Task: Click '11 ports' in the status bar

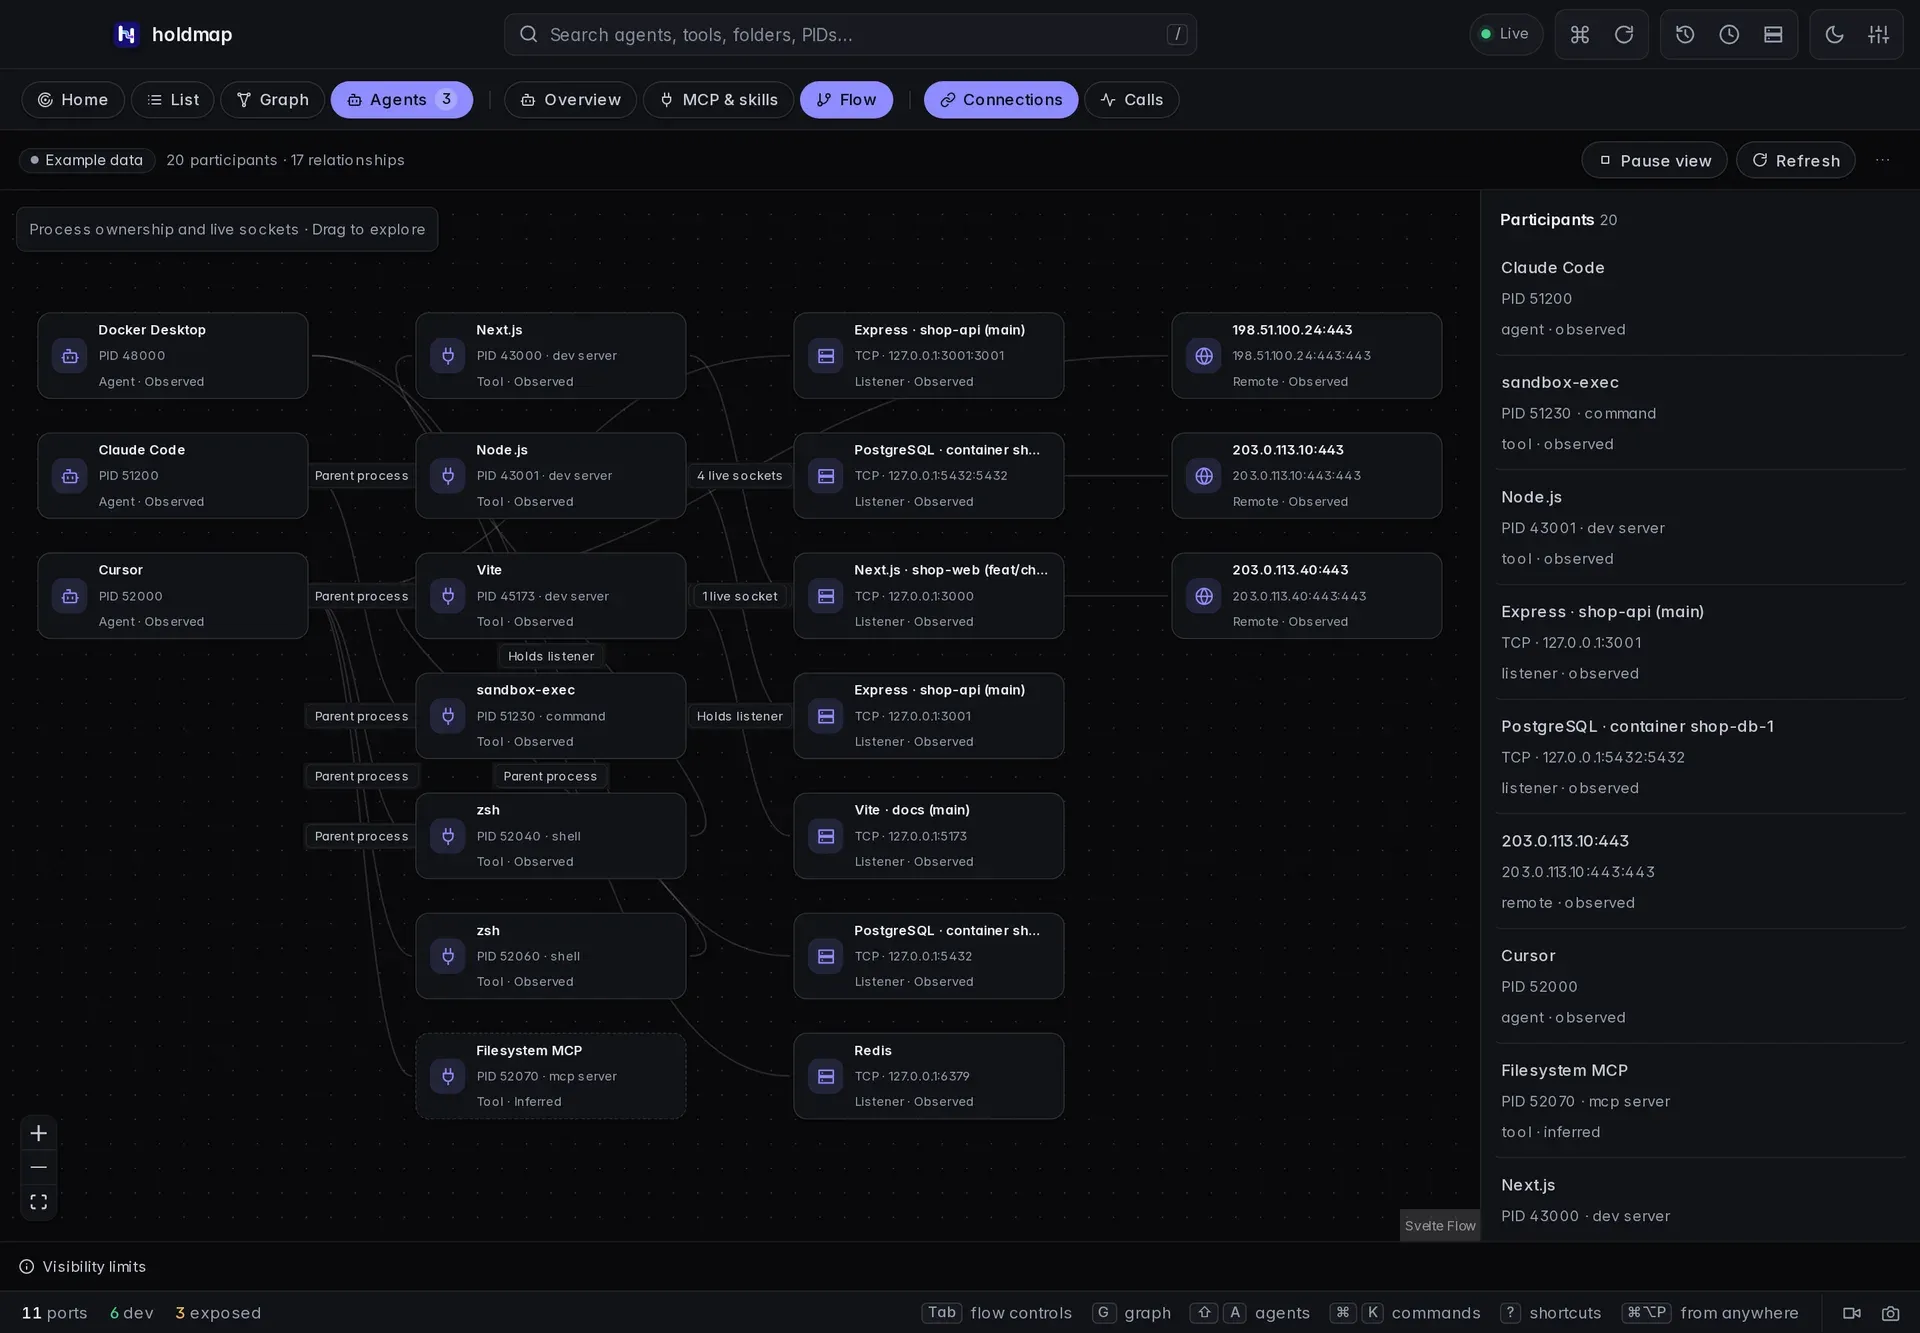Action: pos(55,1313)
